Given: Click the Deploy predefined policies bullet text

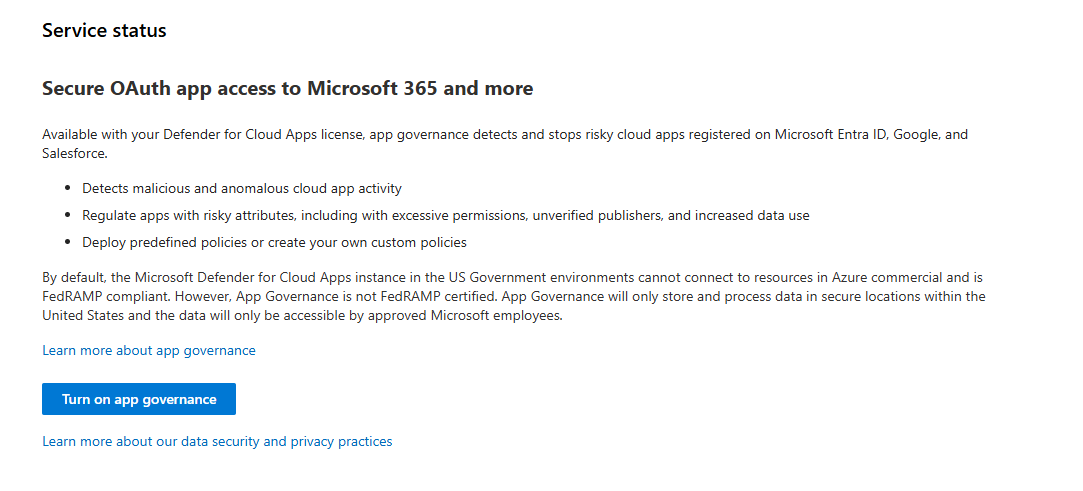Looking at the screenshot, I should pos(274,242).
